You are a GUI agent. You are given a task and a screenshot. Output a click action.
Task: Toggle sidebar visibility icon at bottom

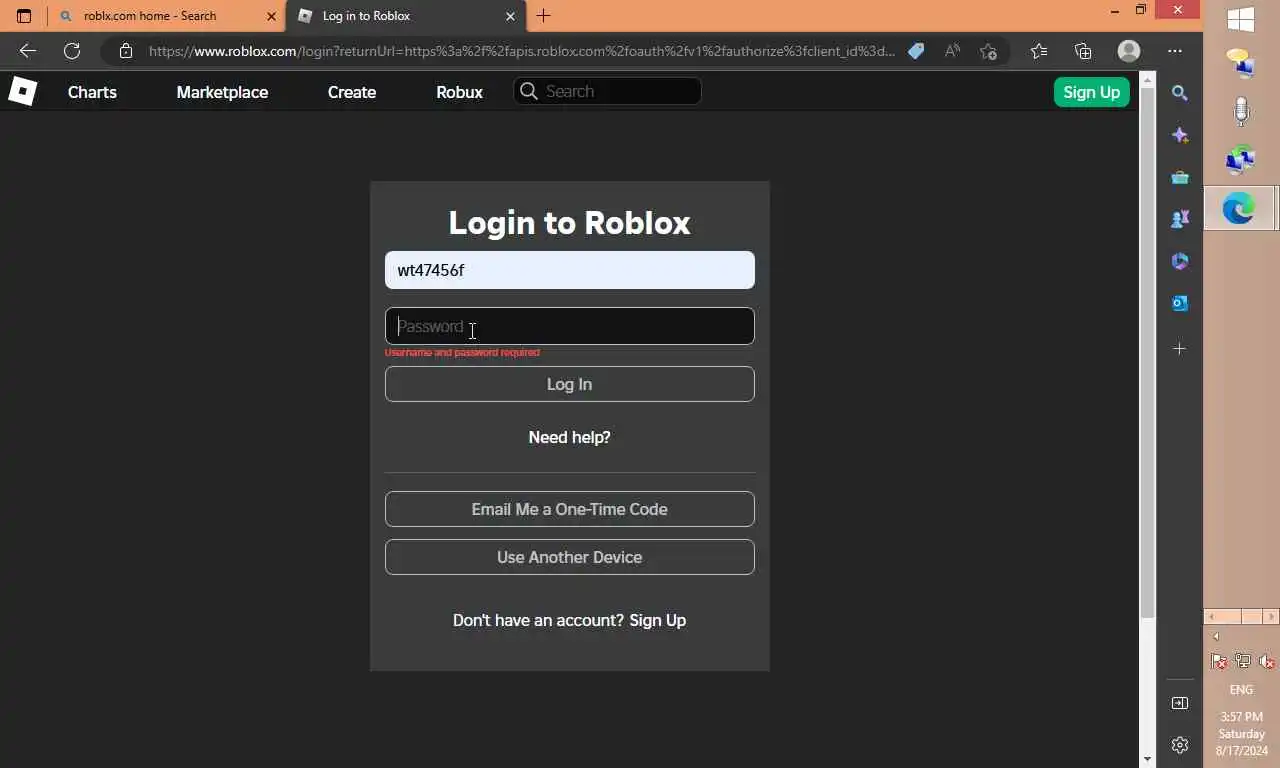(x=1180, y=703)
